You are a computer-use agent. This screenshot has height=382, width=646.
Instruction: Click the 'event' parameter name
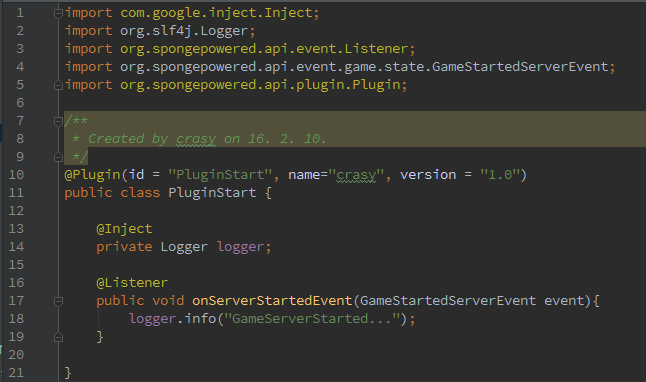click(x=564, y=301)
